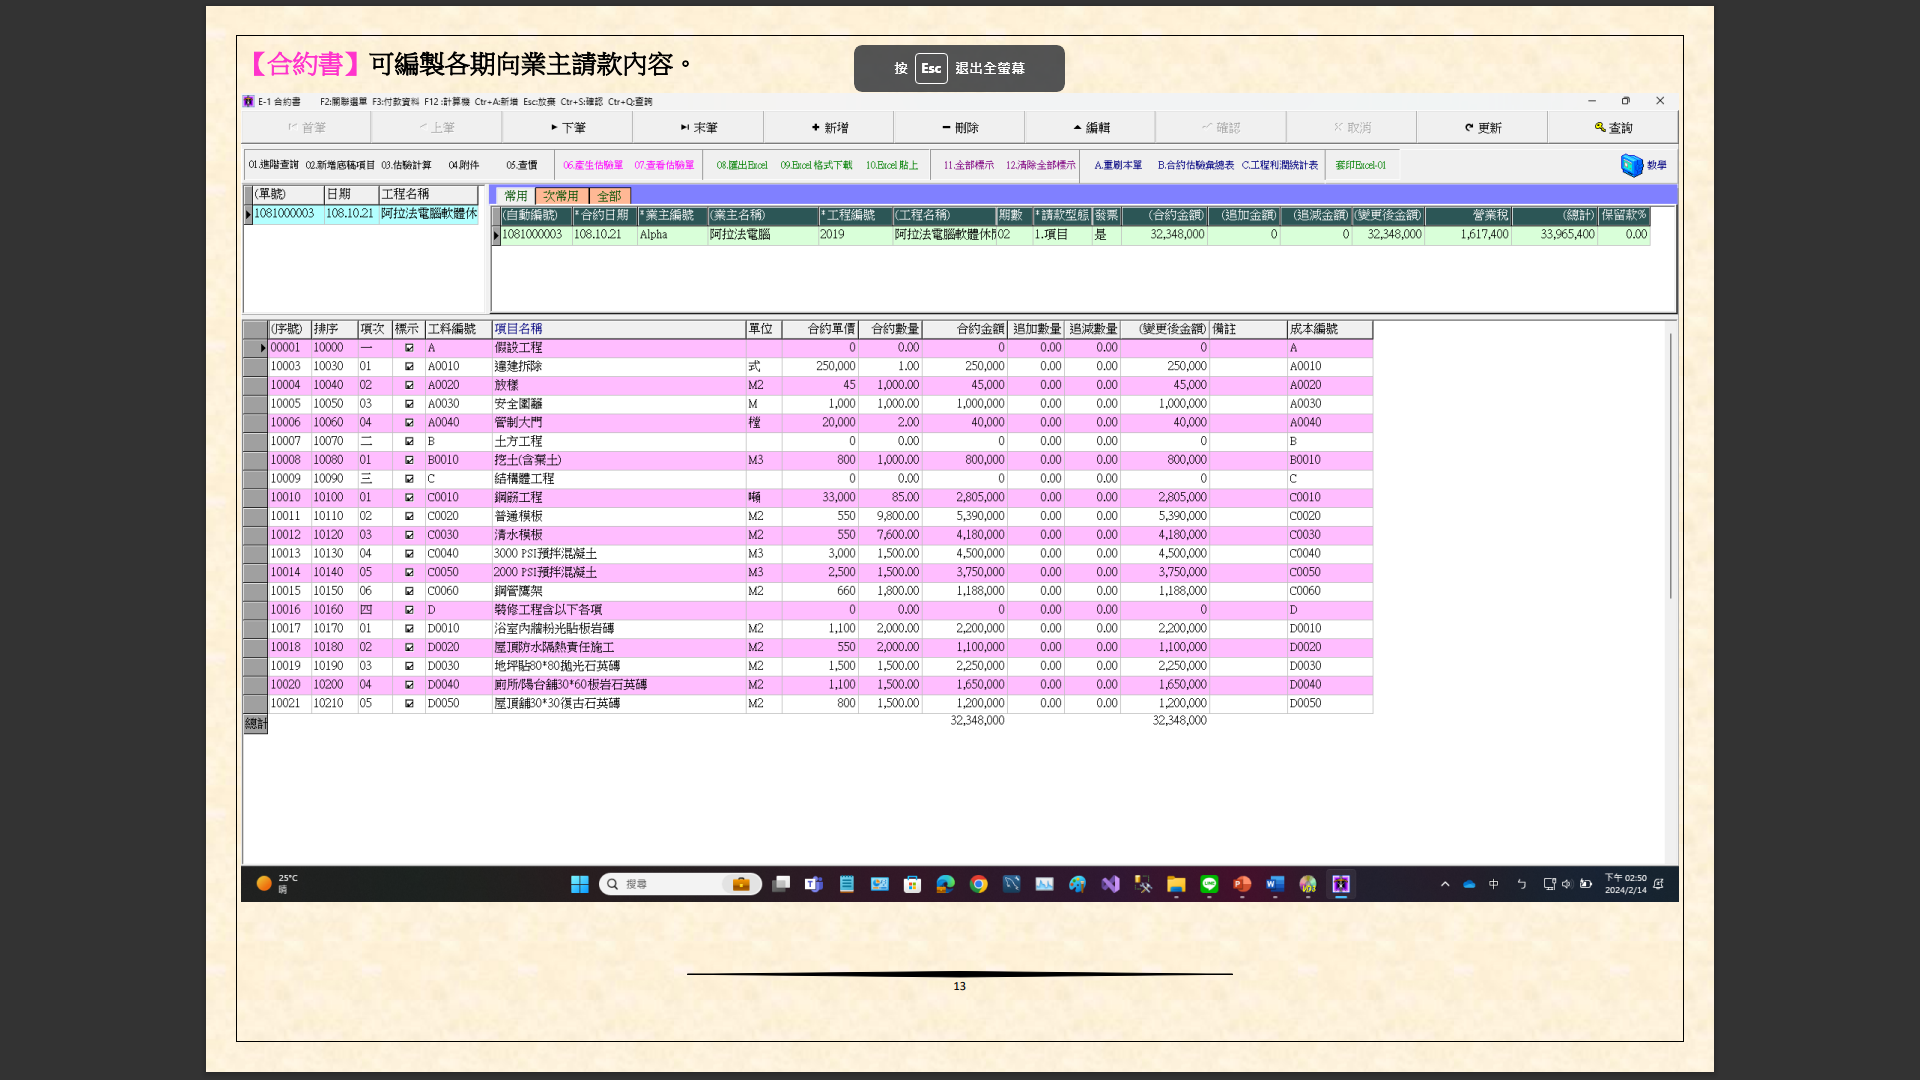Click 08.匯出Excel toolbar link
The width and height of the screenshot is (1920, 1080).
click(x=741, y=165)
